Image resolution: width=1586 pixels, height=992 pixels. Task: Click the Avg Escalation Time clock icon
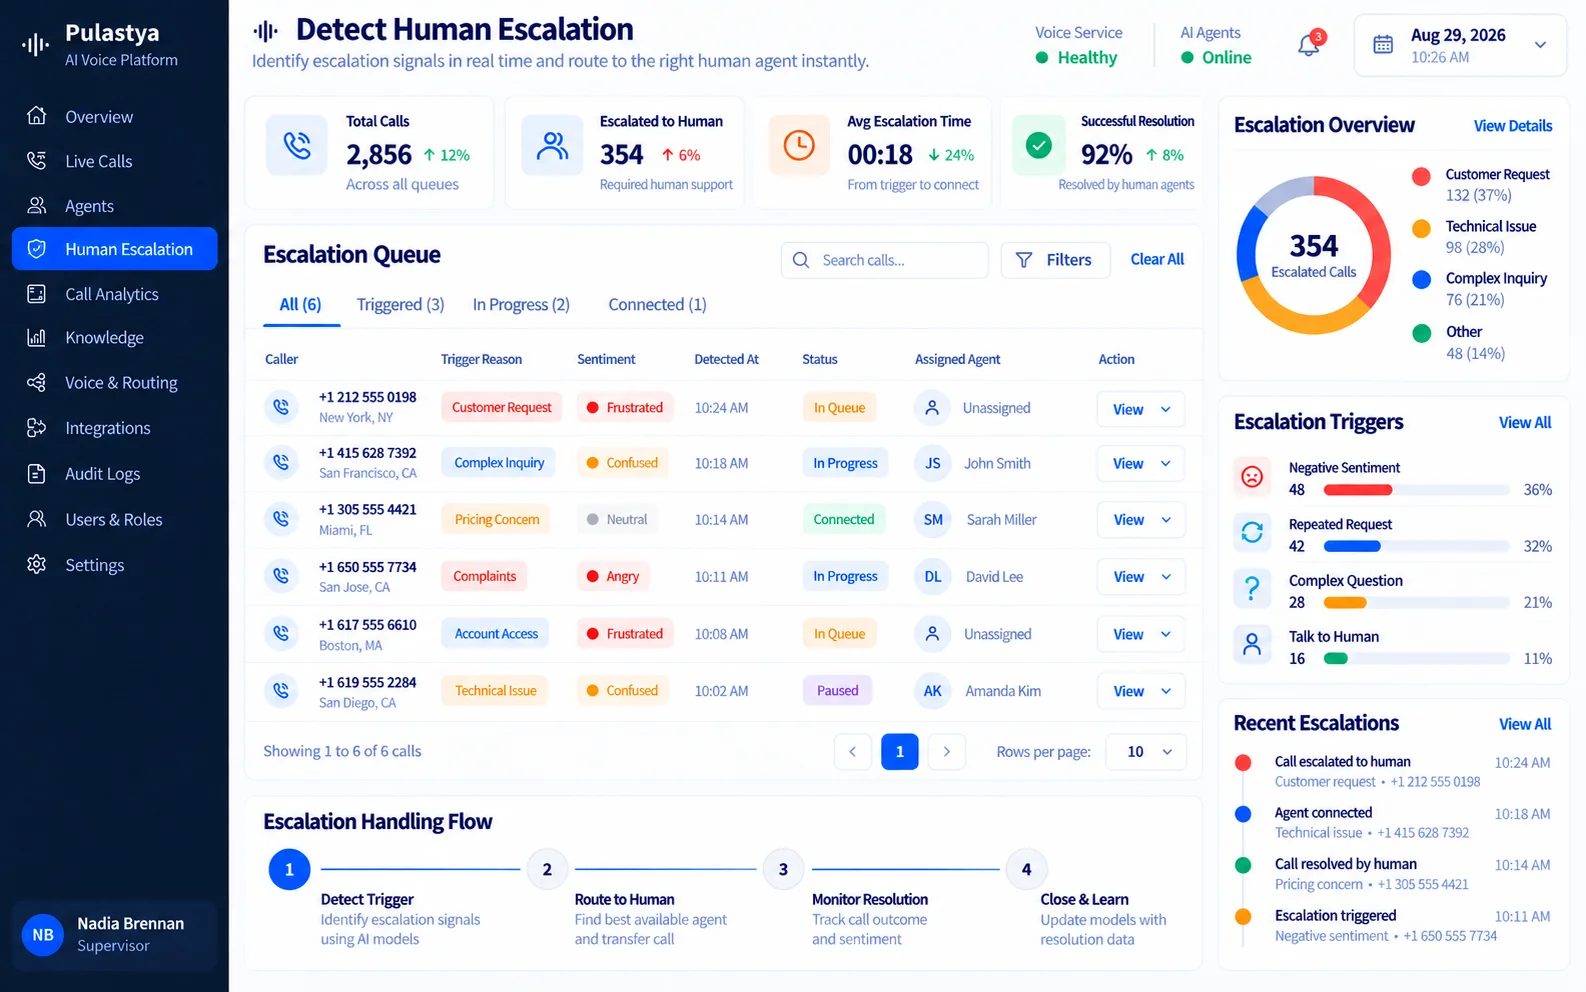tap(799, 145)
